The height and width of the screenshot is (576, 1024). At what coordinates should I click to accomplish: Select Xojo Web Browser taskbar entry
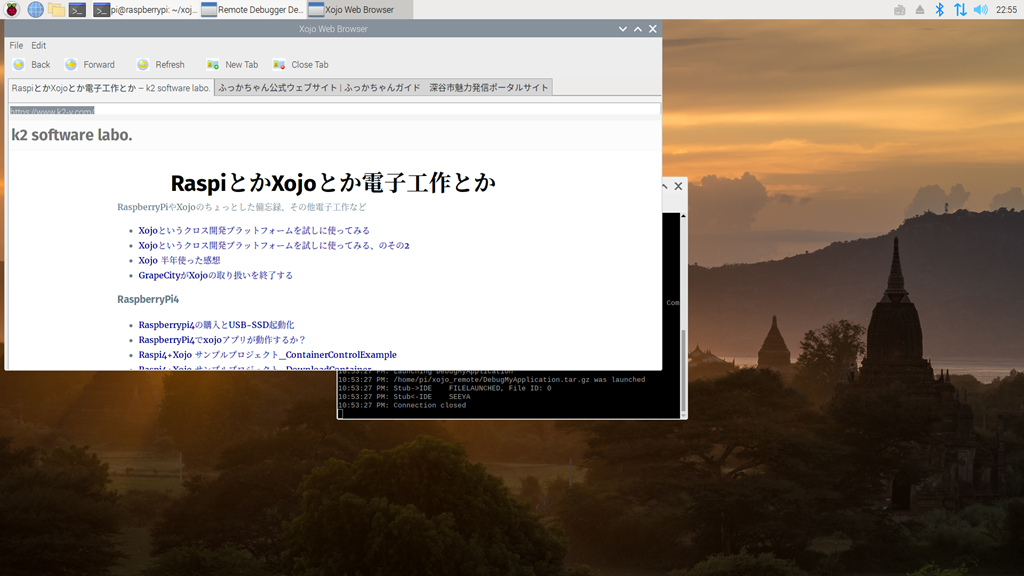(x=359, y=9)
